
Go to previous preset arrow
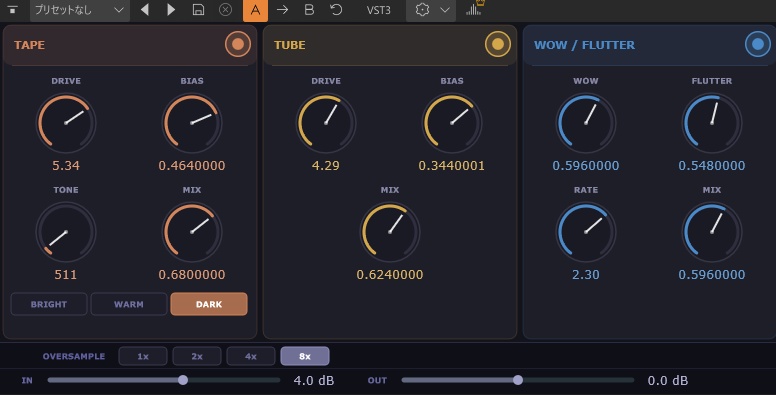(145, 10)
